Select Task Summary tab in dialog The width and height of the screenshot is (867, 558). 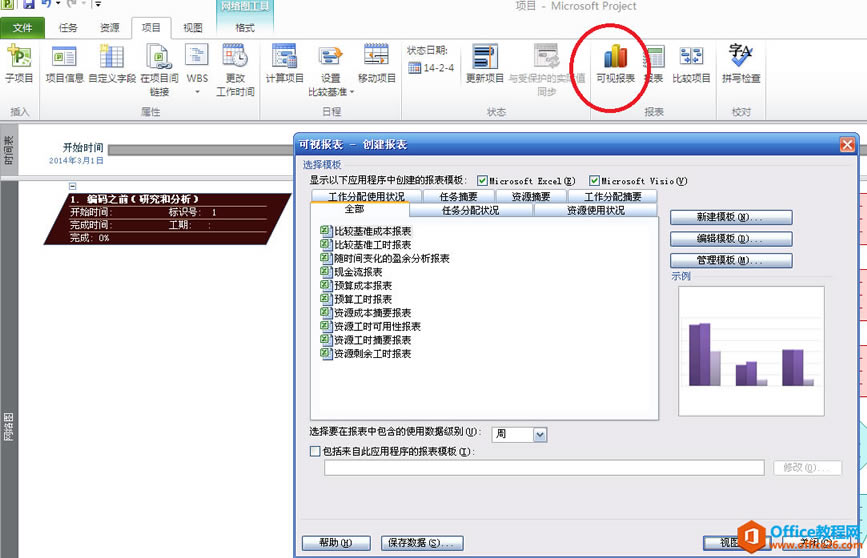coord(458,196)
